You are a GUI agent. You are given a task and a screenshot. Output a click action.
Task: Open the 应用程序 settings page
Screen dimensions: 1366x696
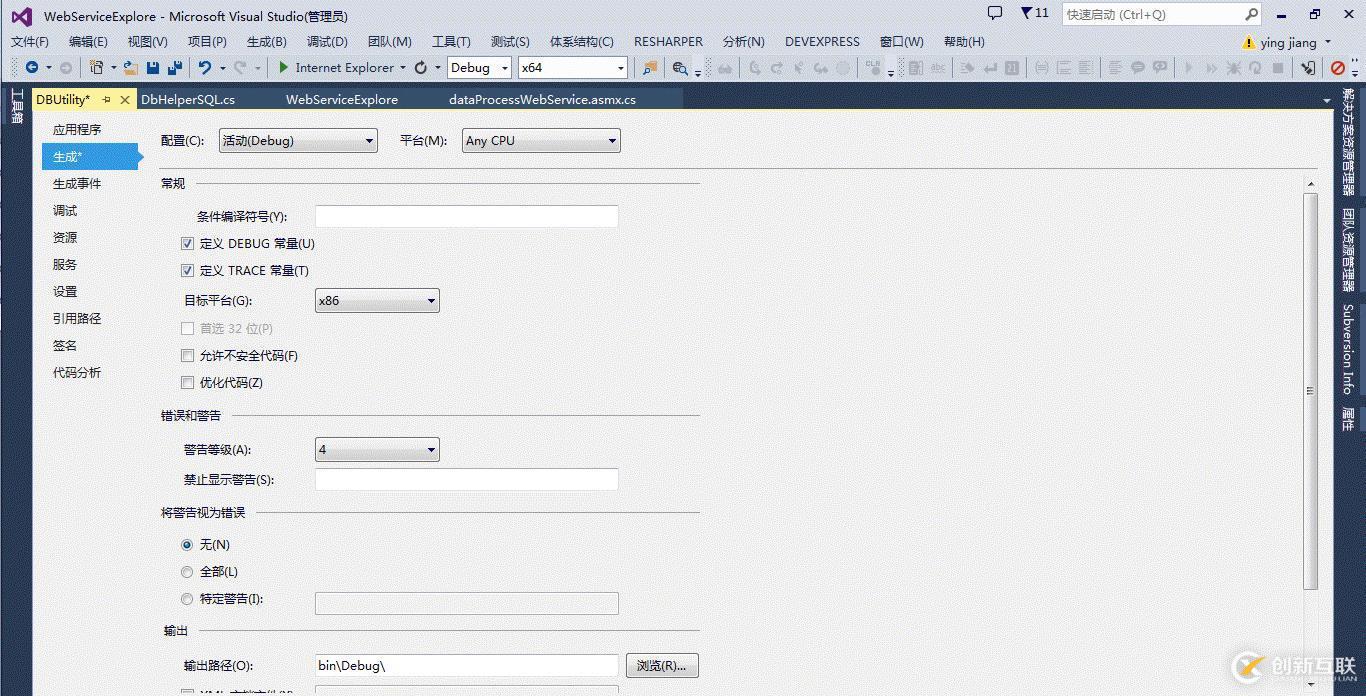77,129
